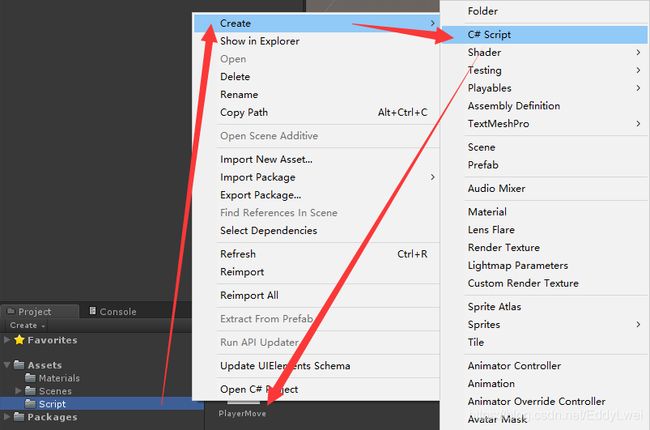Select the Script folder row
Image resolution: width=650 pixels, height=430 pixels.
(102, 403)
